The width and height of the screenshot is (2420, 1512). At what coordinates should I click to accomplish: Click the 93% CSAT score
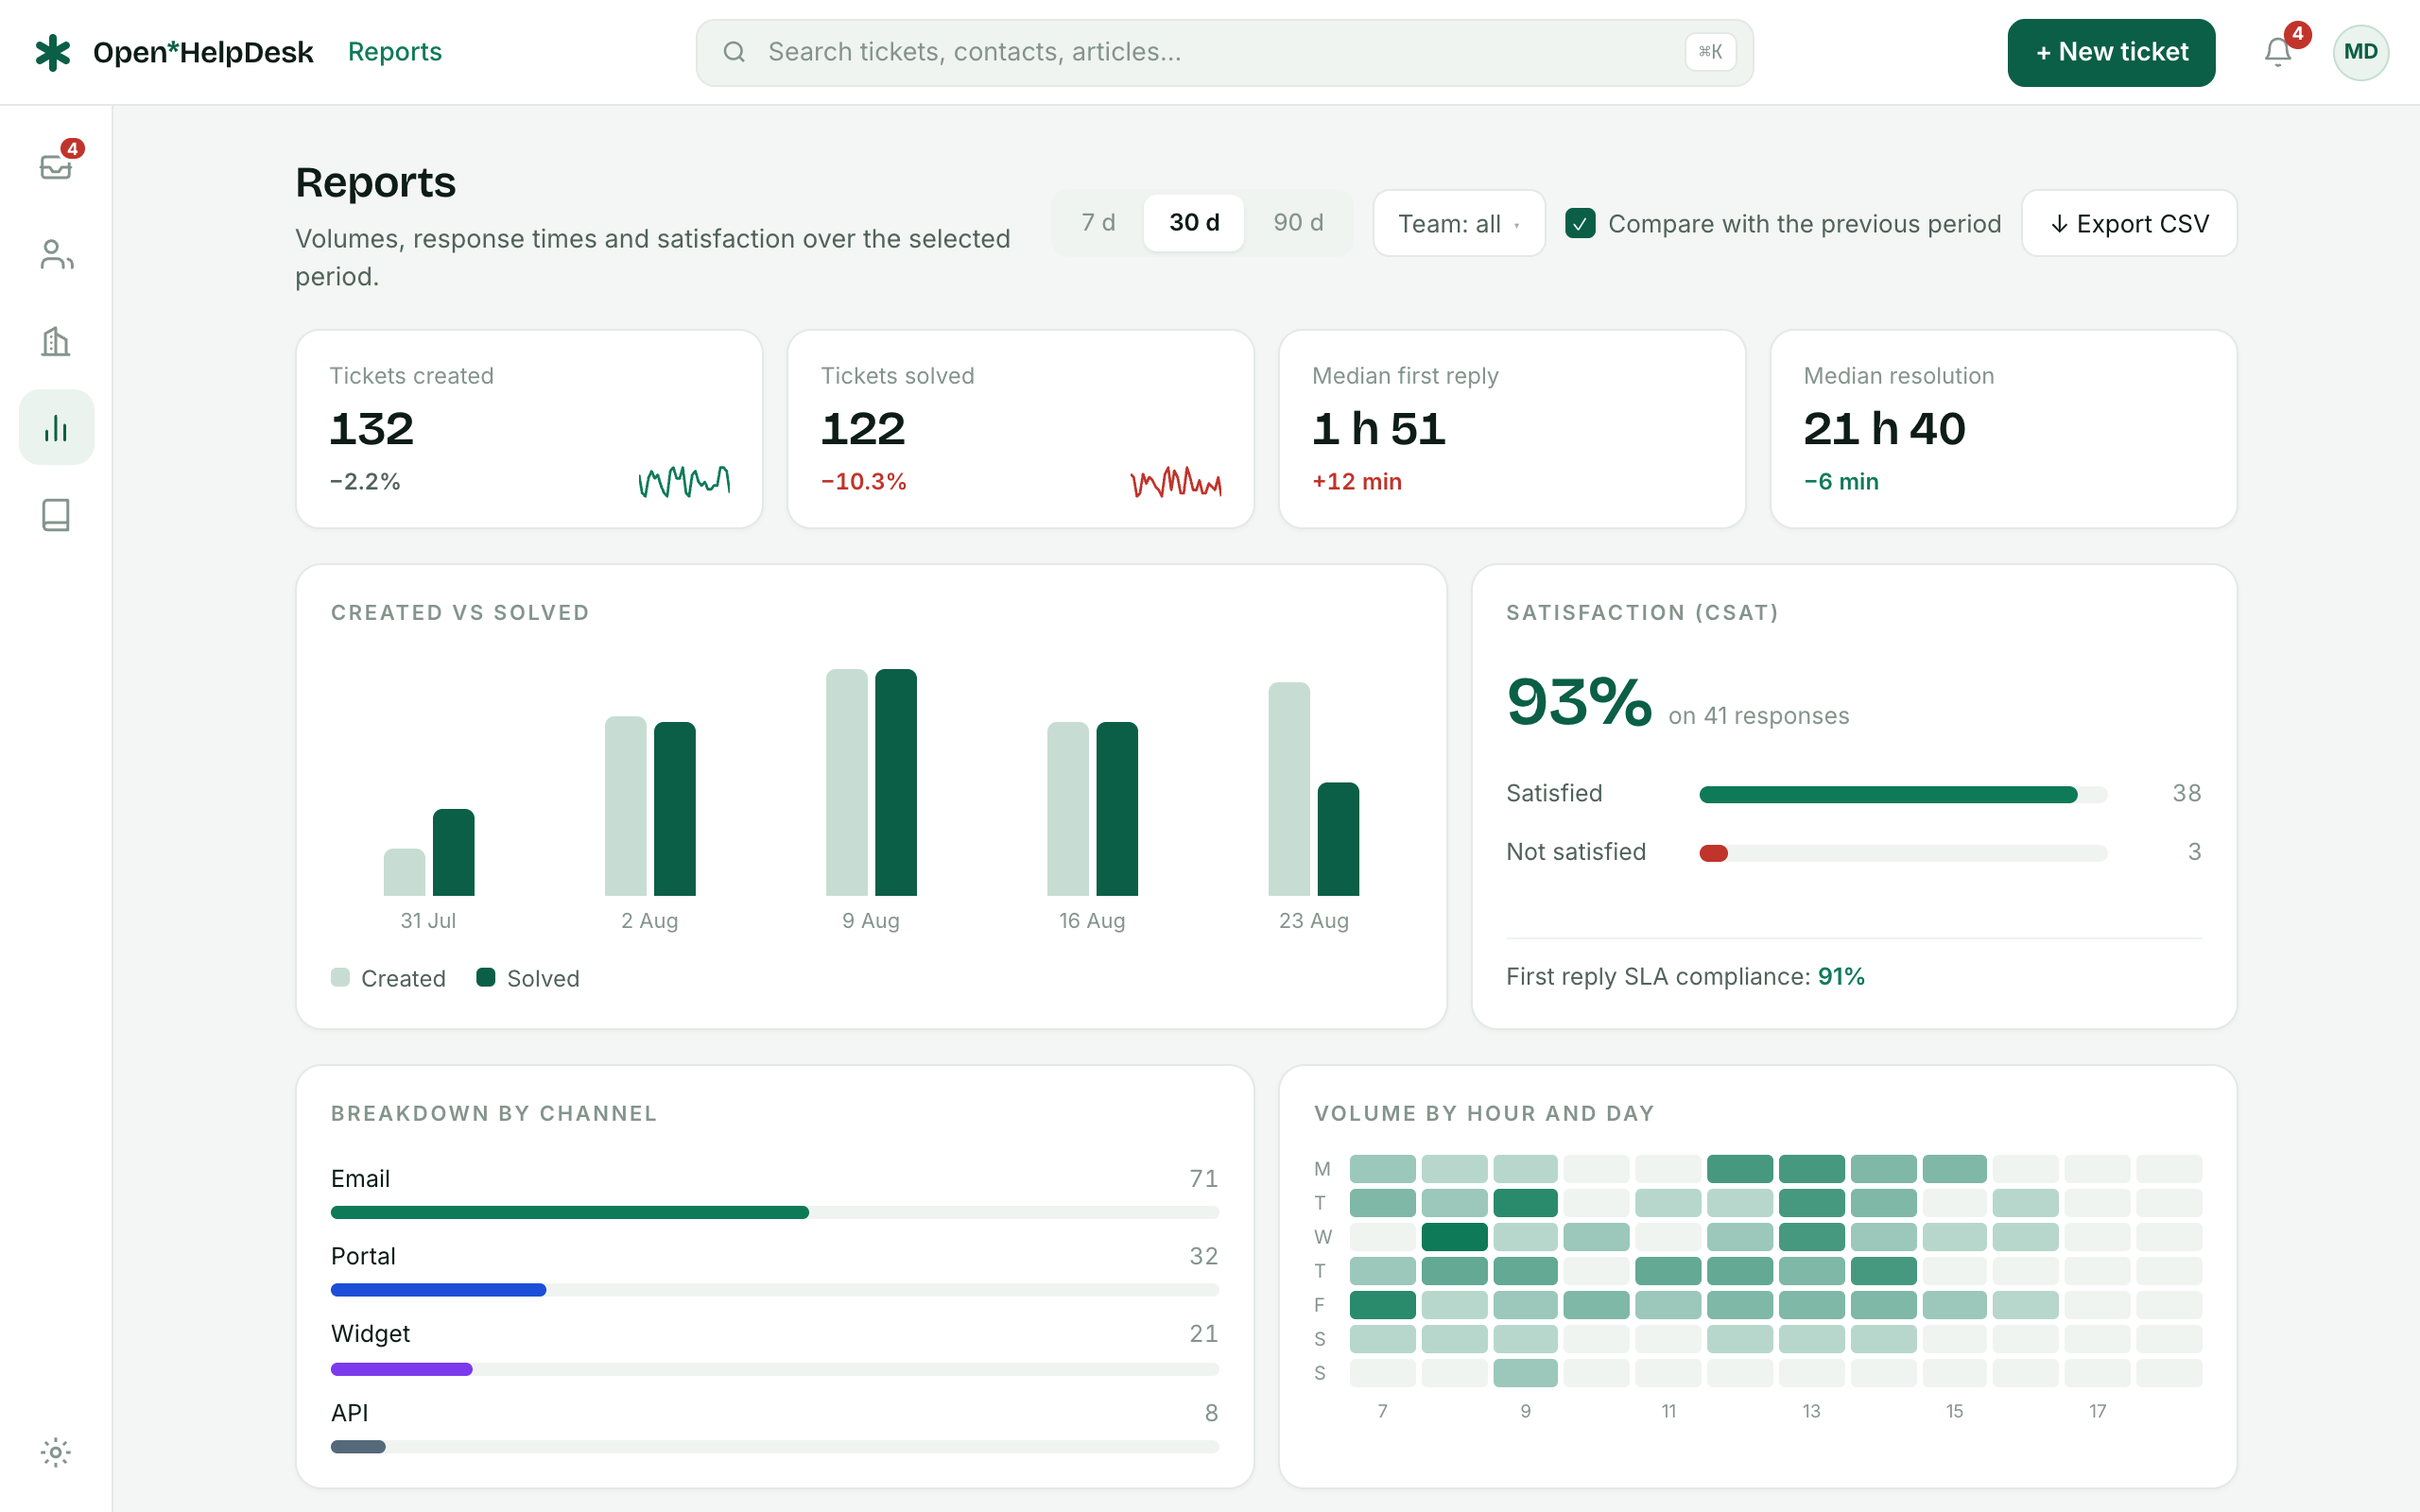pyautogui.click(x=1579, y=701)
